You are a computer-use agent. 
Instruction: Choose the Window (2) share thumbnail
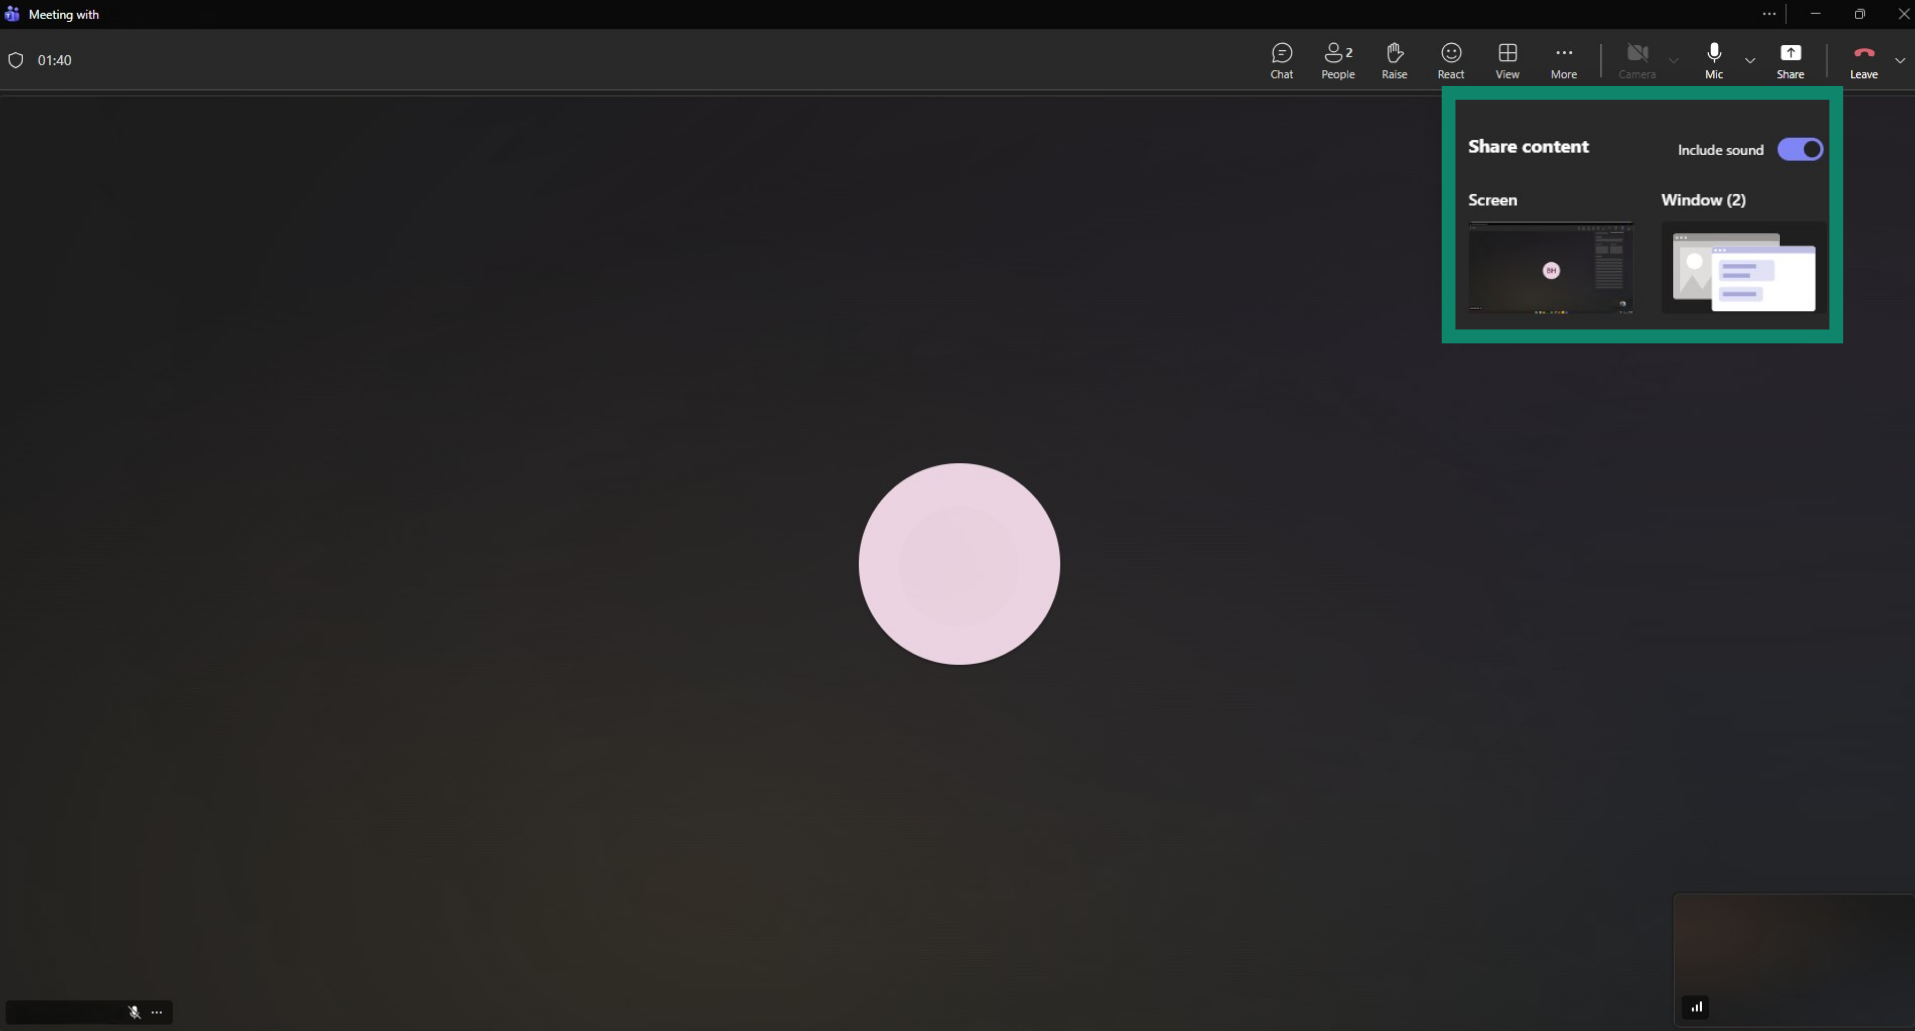(1744, 267)
